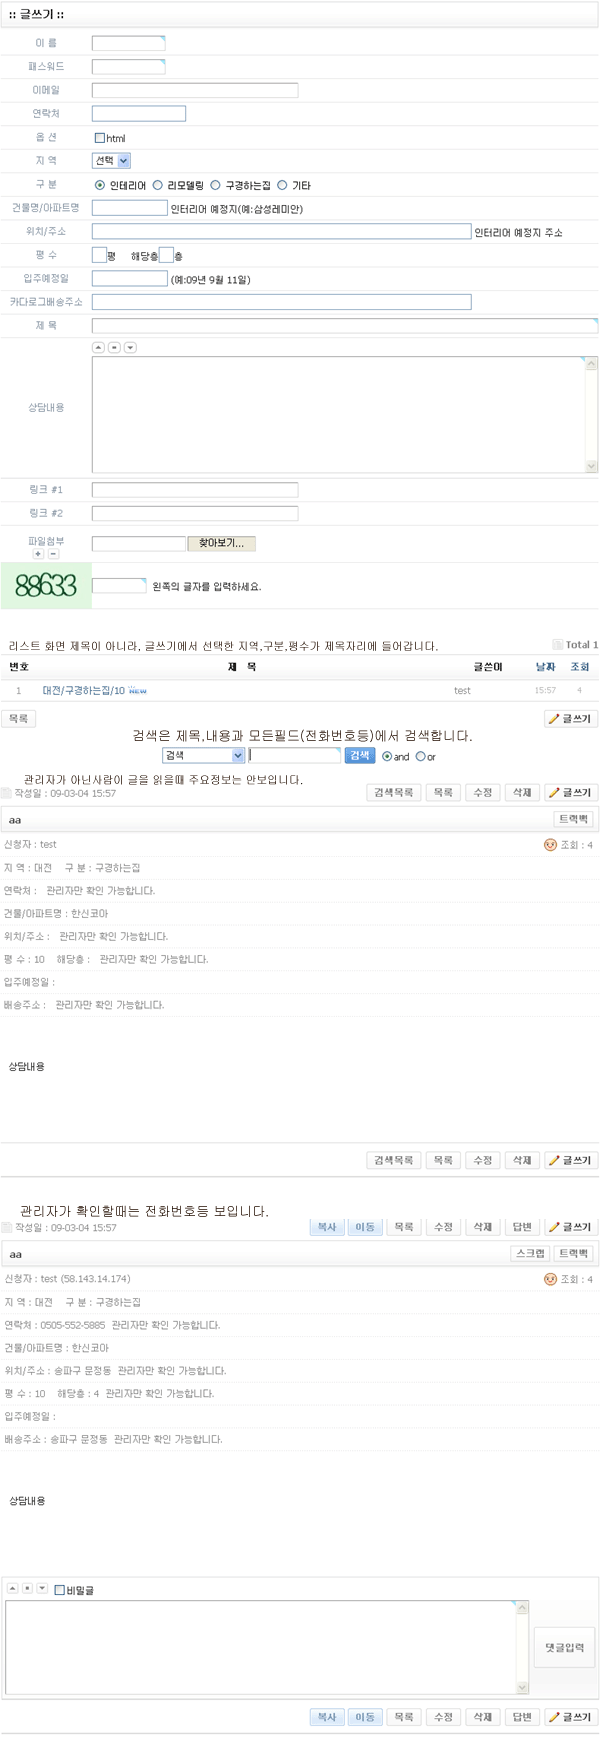Click the down-arrow icon above the 상담내용 textarea
Viewport: 600px width, 1738px height.
[130, 348]
